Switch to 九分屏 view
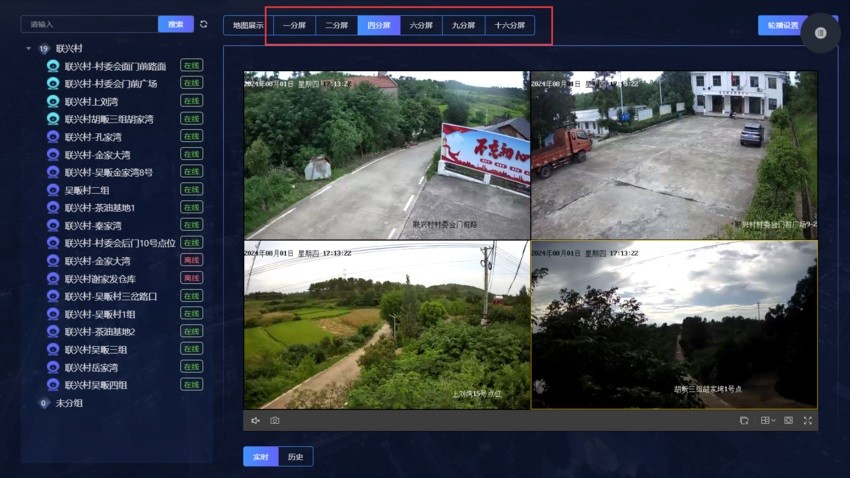 (463, 25)
